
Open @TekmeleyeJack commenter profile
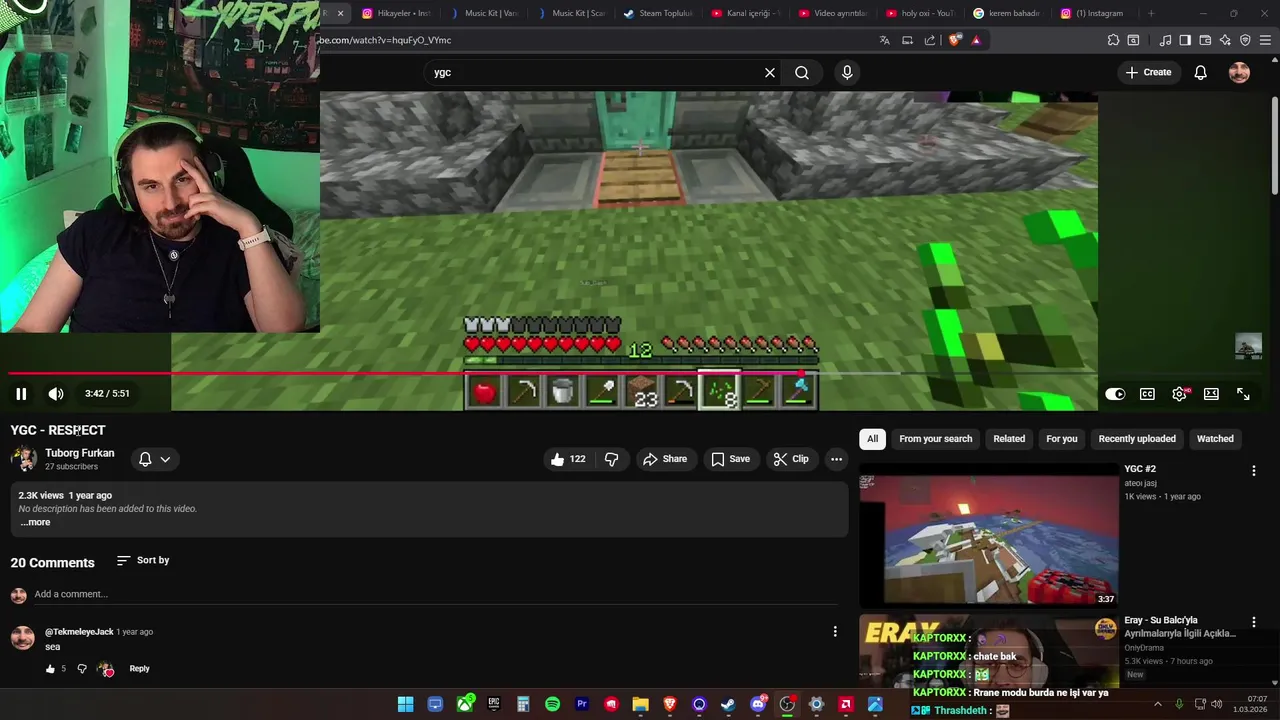[x=79, y=632]
